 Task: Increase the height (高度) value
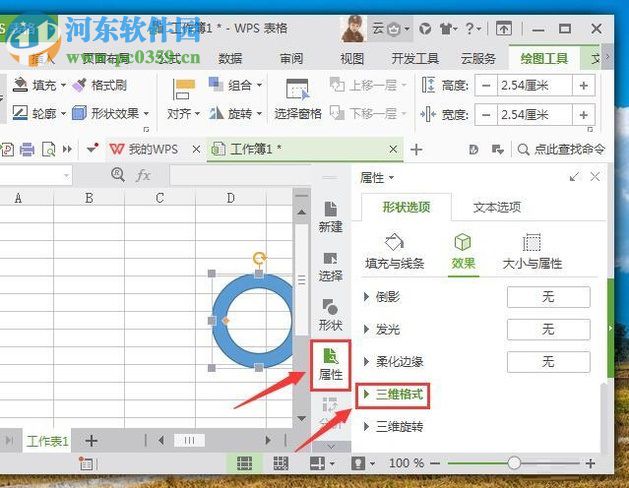584,85
